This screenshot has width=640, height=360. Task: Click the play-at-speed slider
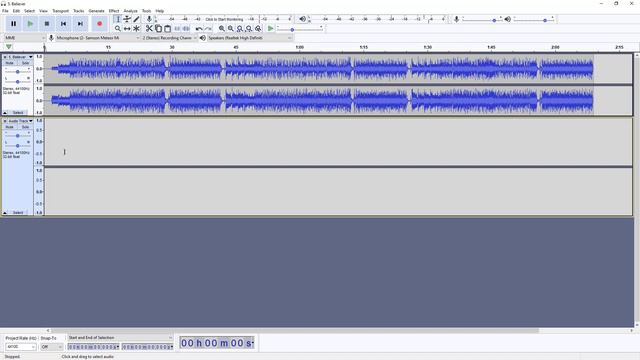pyautogui.click(x=300, y=29)
